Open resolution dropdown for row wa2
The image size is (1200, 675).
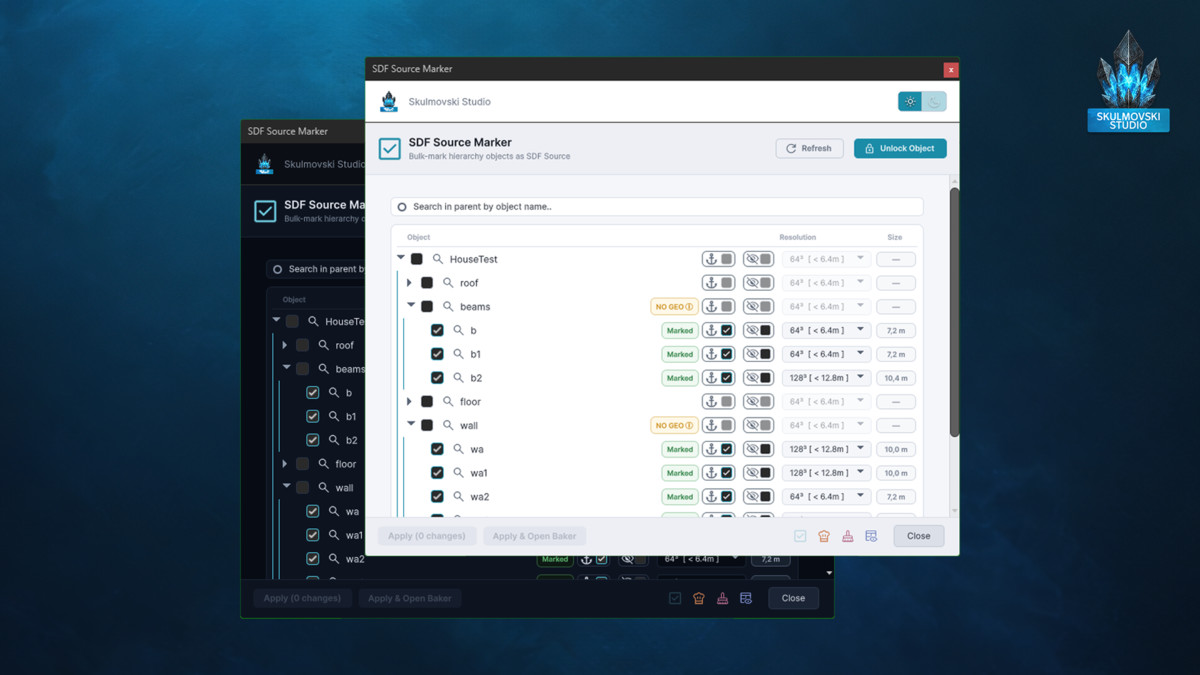point(826,497)
